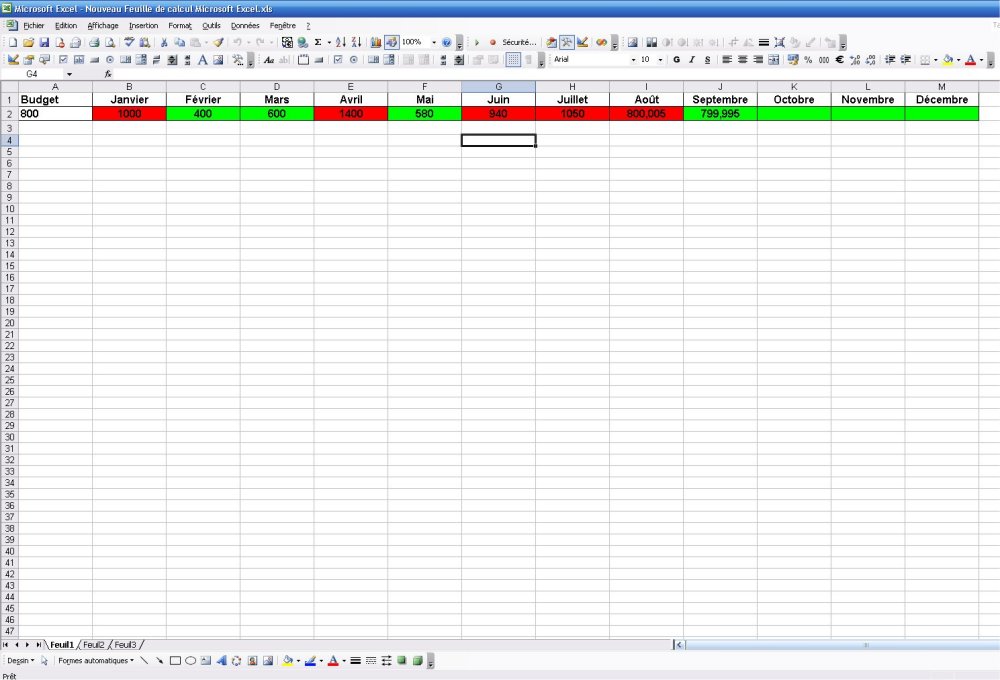Switch to the Feuil2 sheet tab
Image resolution: width=1000 pixels, height=680 pixels.
click(94, 645)
